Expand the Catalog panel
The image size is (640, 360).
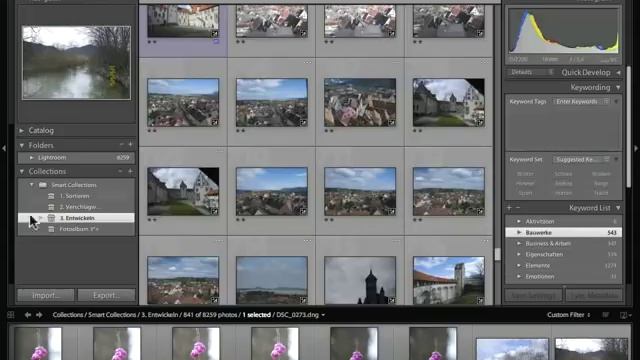coord(22,131)
